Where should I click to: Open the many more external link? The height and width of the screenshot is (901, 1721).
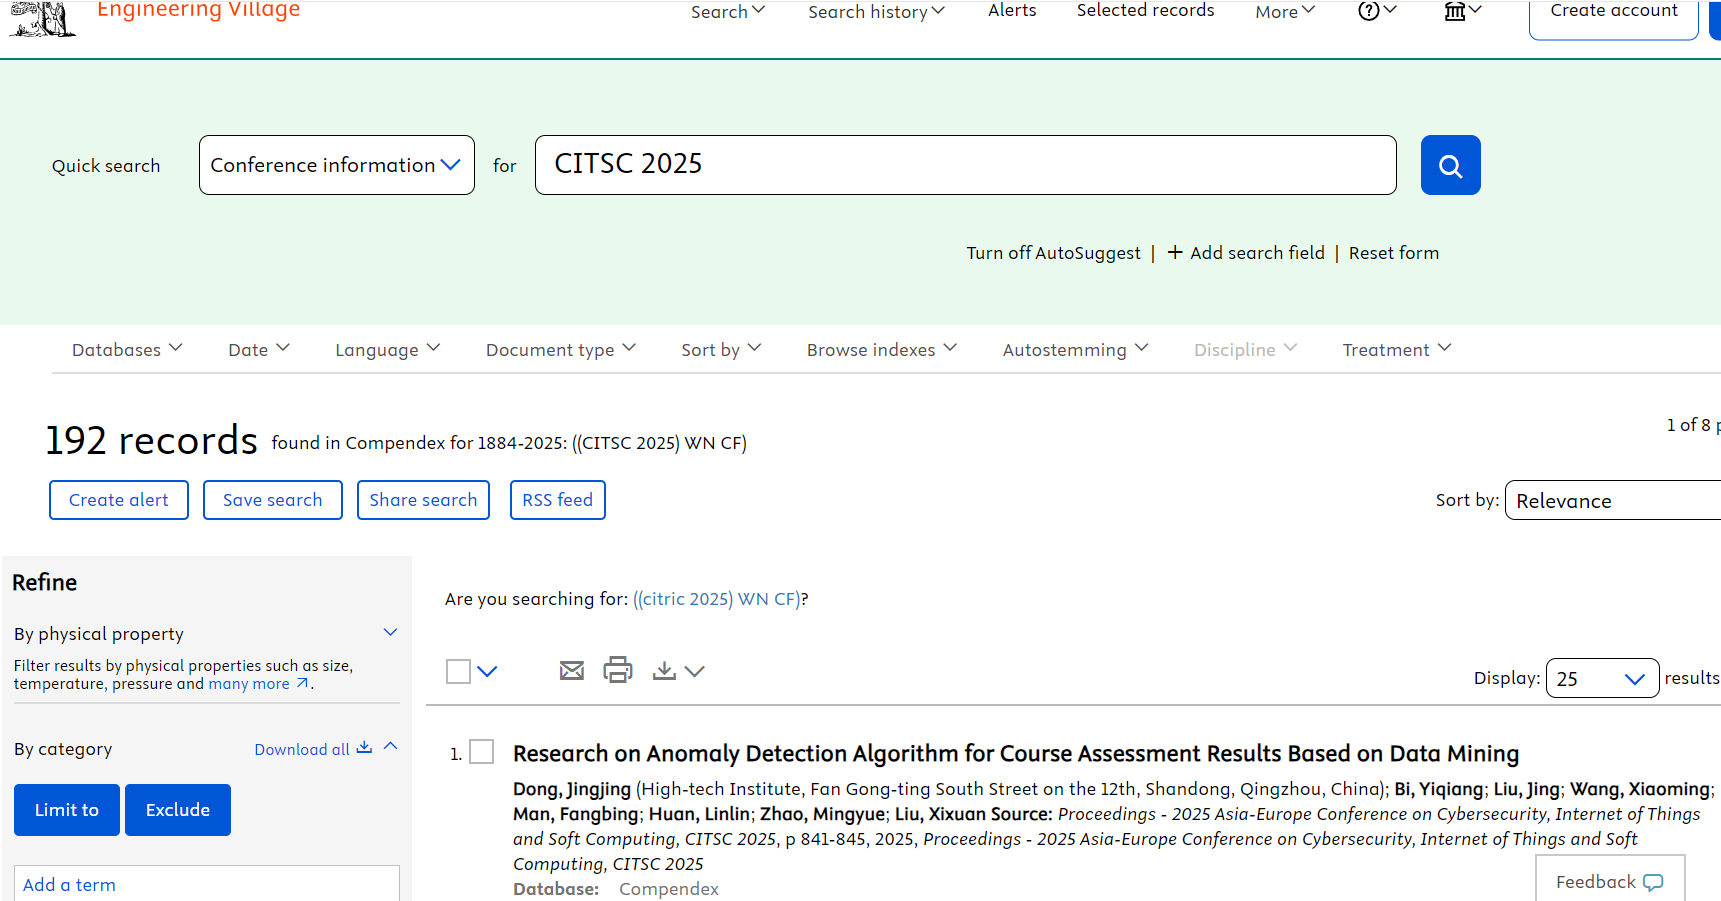click(x=258, y=684)
